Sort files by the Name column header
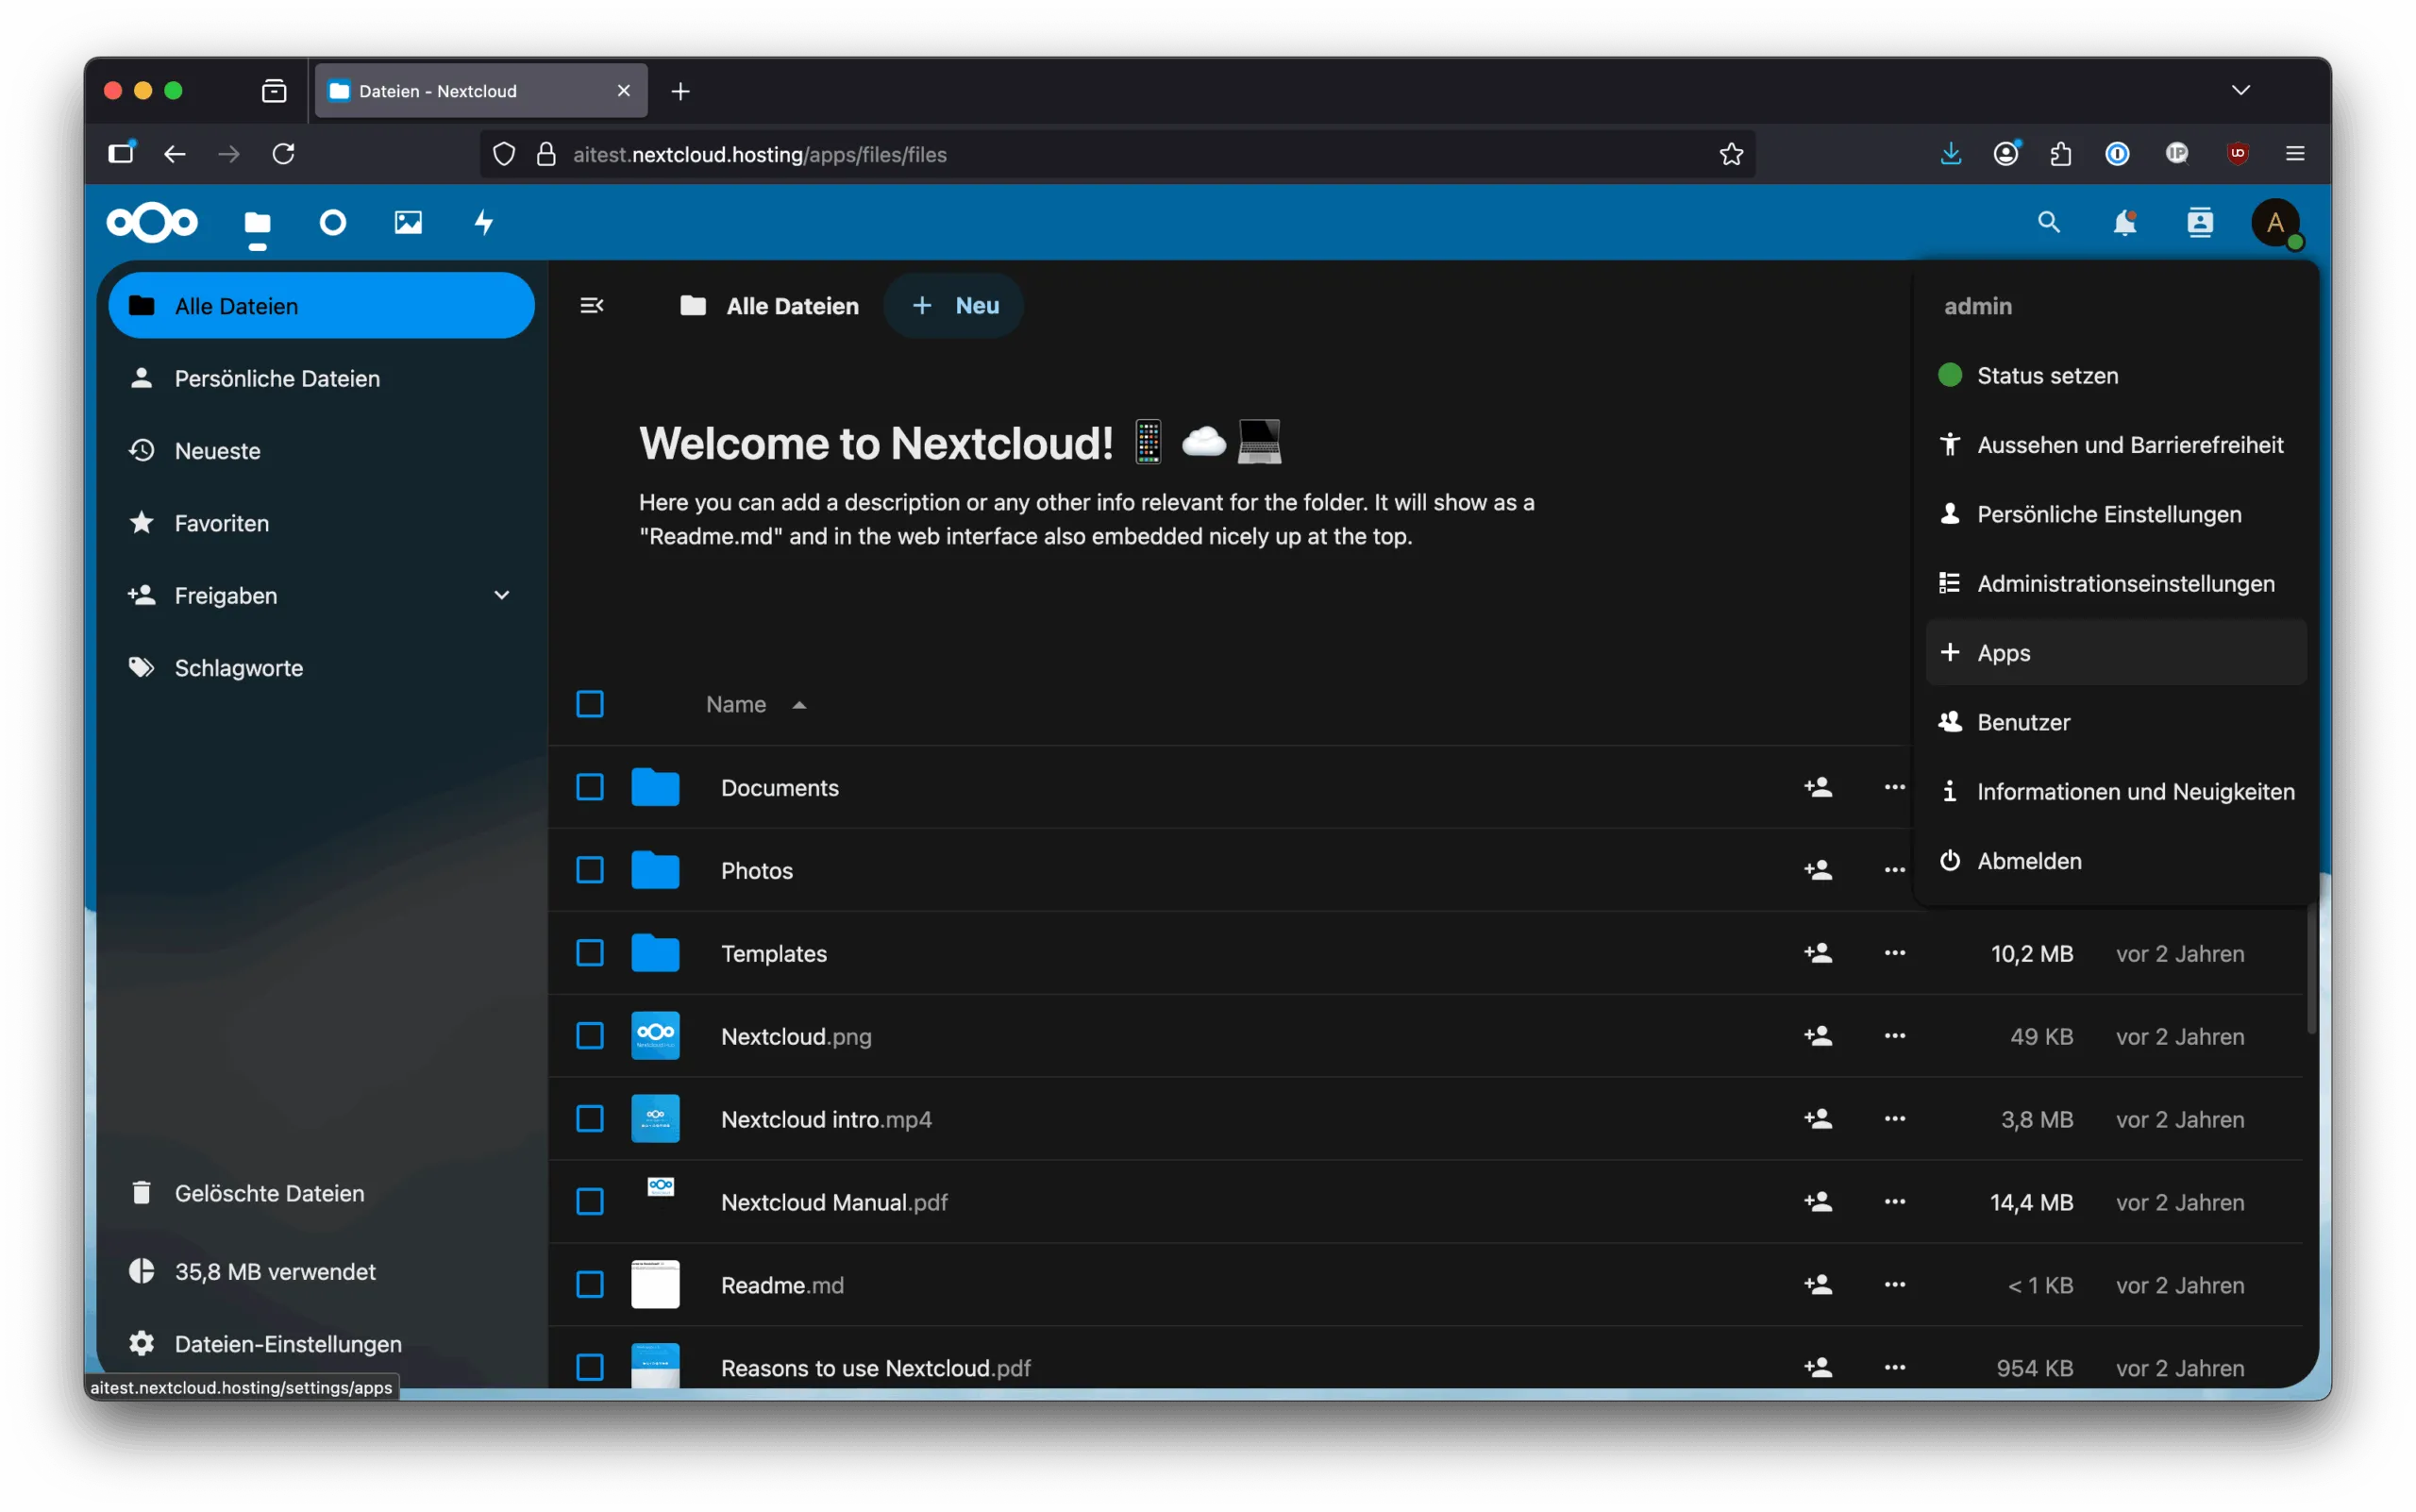This screenshot has height=1512, width=2416. point(756,705)
